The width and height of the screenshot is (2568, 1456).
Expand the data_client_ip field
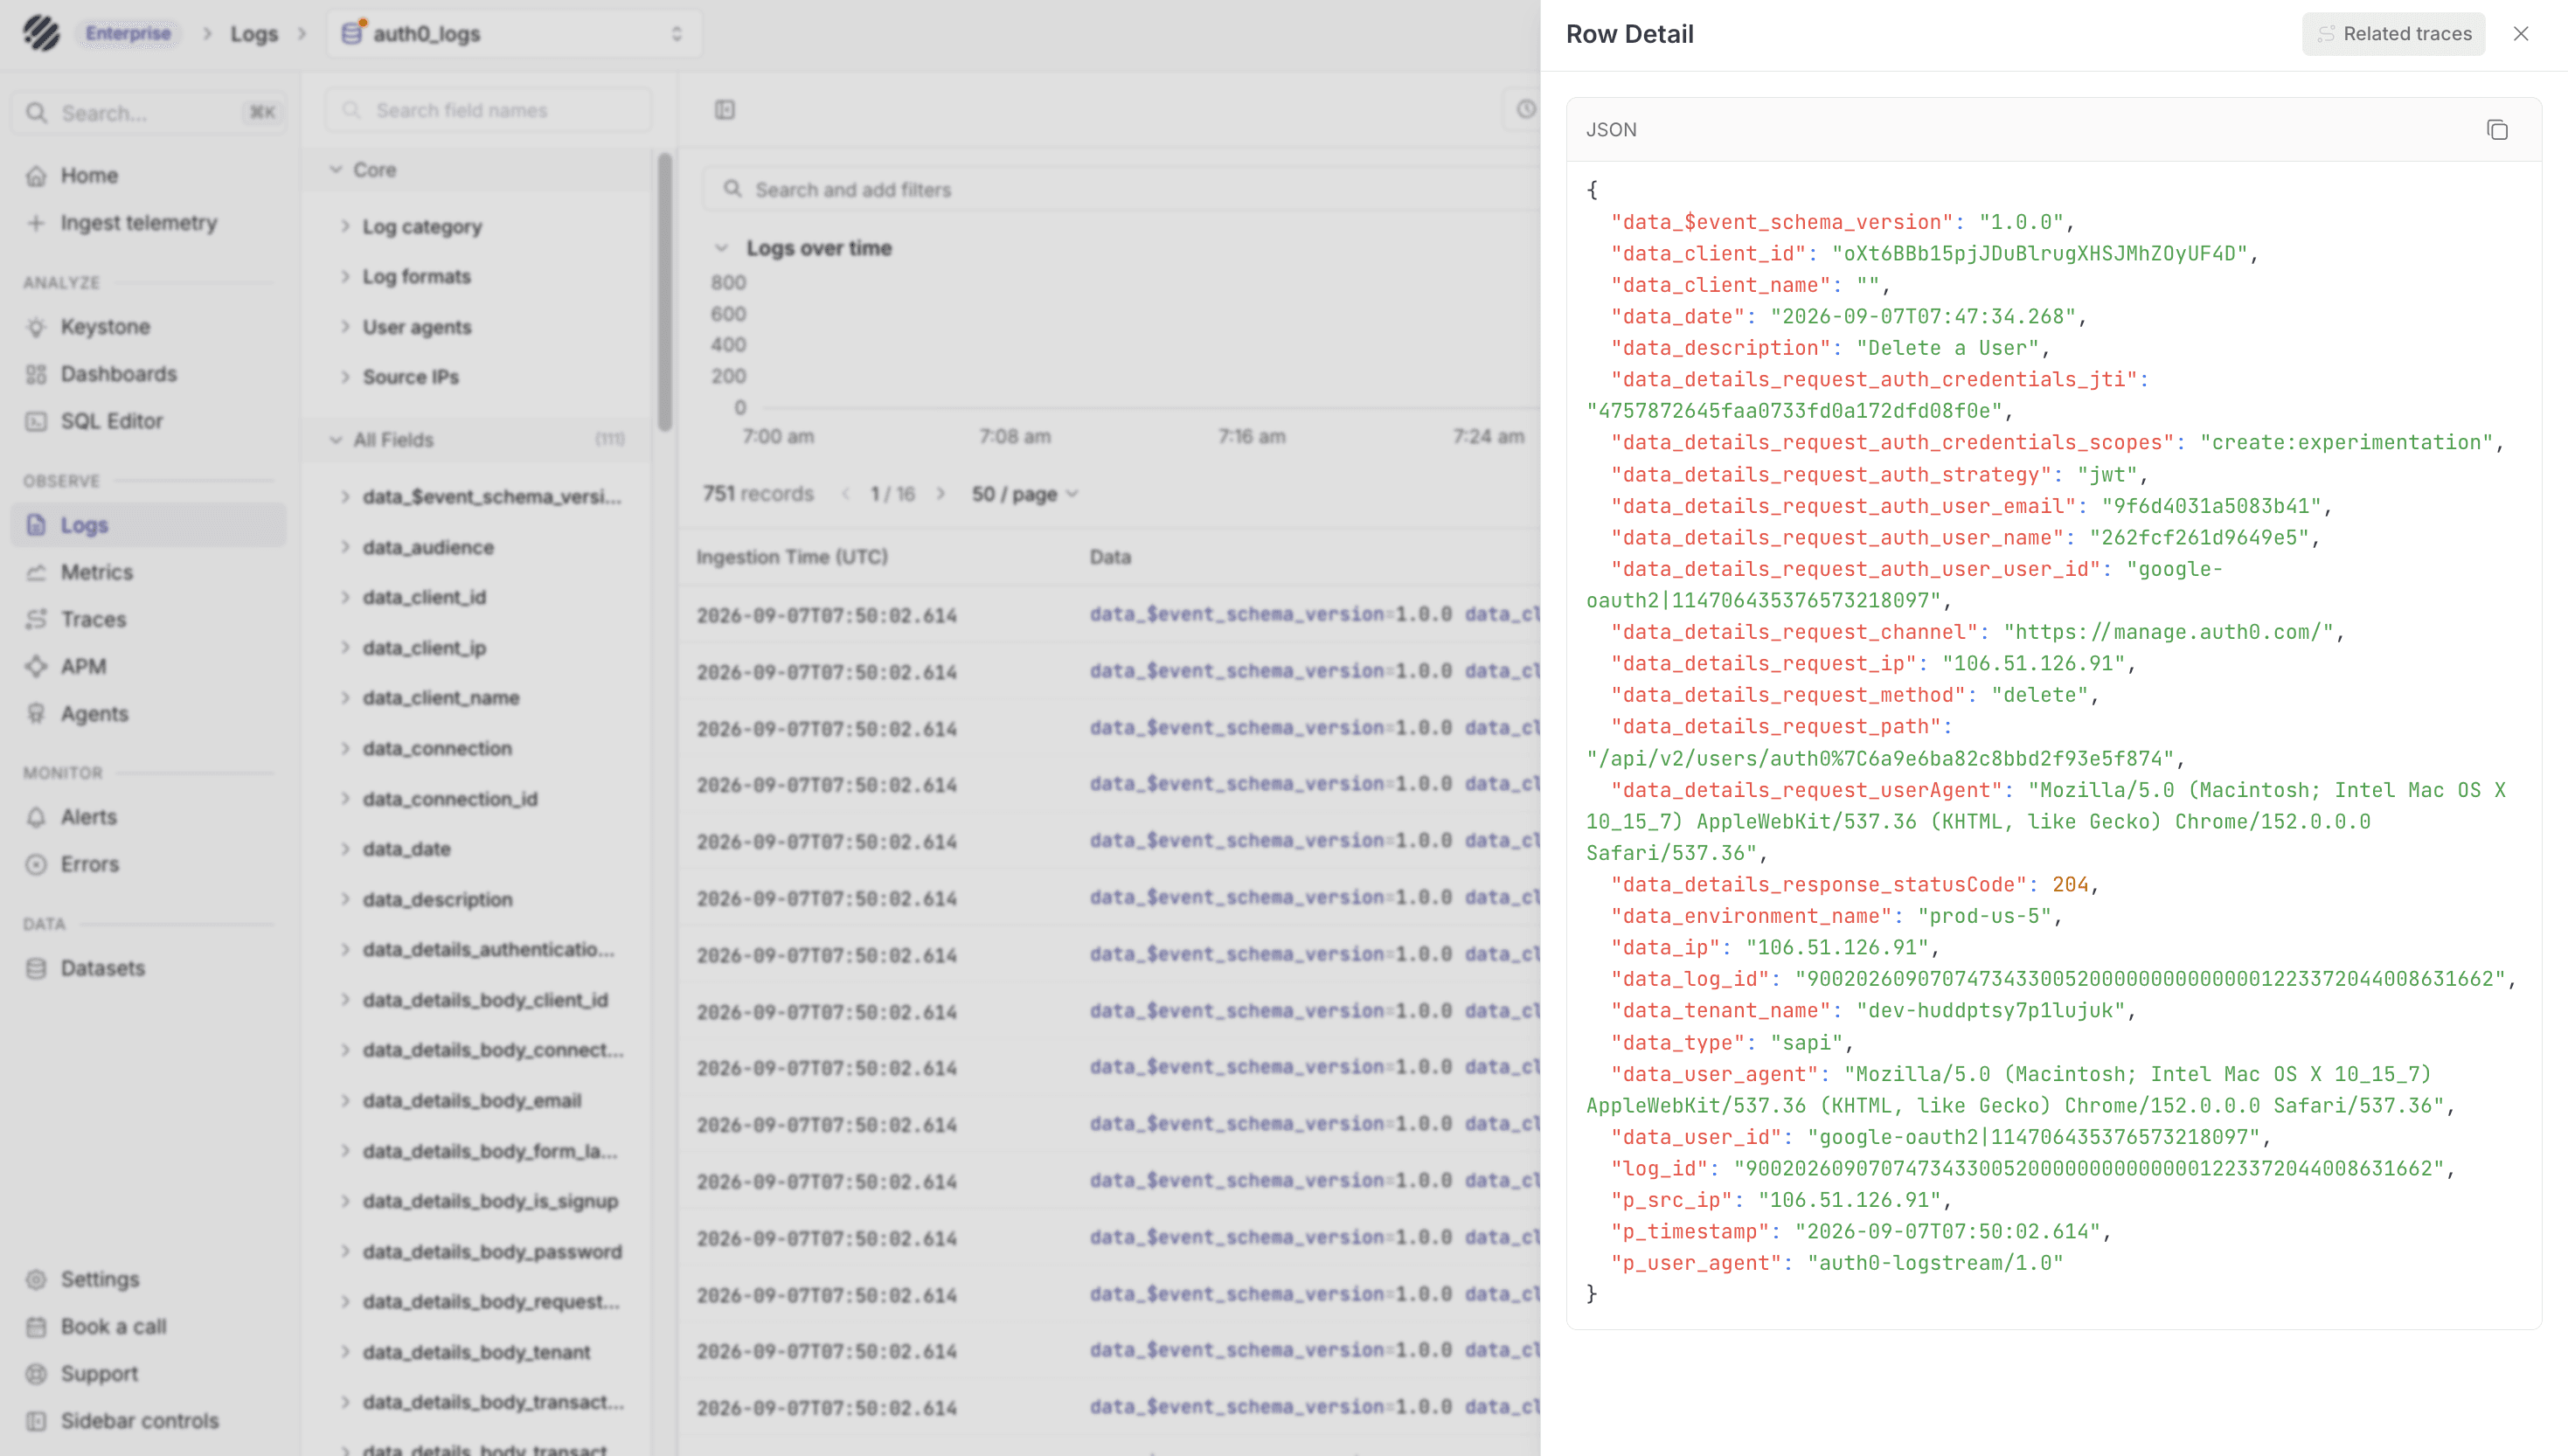(345, 647)
